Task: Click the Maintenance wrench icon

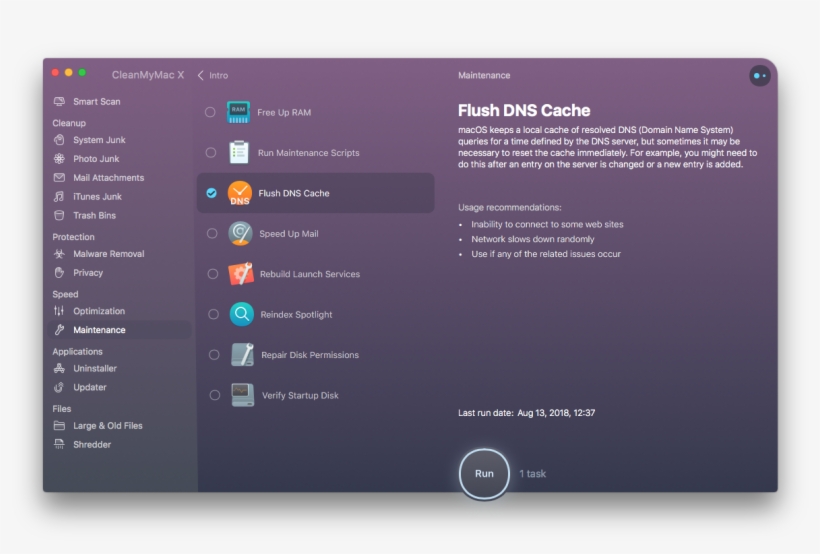Action: (x=59, y=330)
